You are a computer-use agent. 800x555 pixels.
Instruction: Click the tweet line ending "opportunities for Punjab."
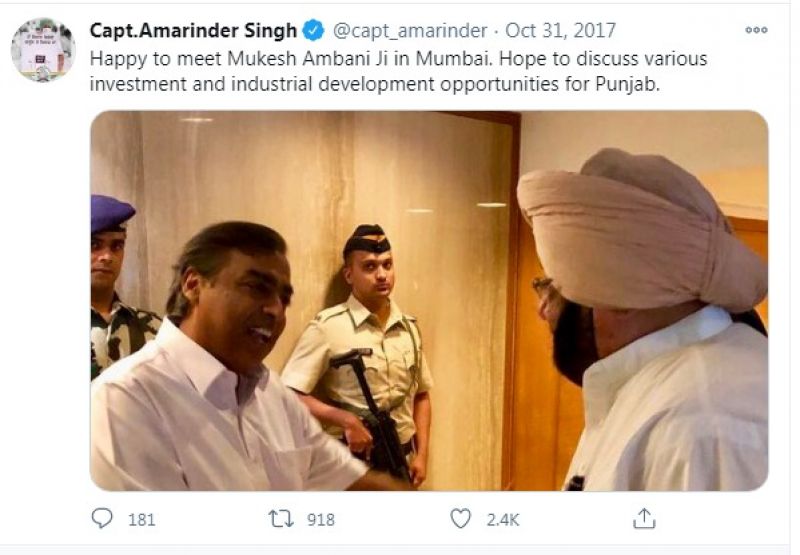pos(375,83)
